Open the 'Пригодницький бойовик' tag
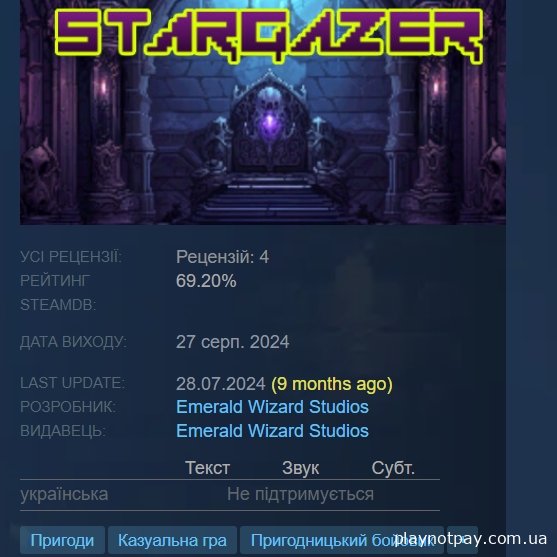Screen dimensions: 557x557 tap(342, 540)
